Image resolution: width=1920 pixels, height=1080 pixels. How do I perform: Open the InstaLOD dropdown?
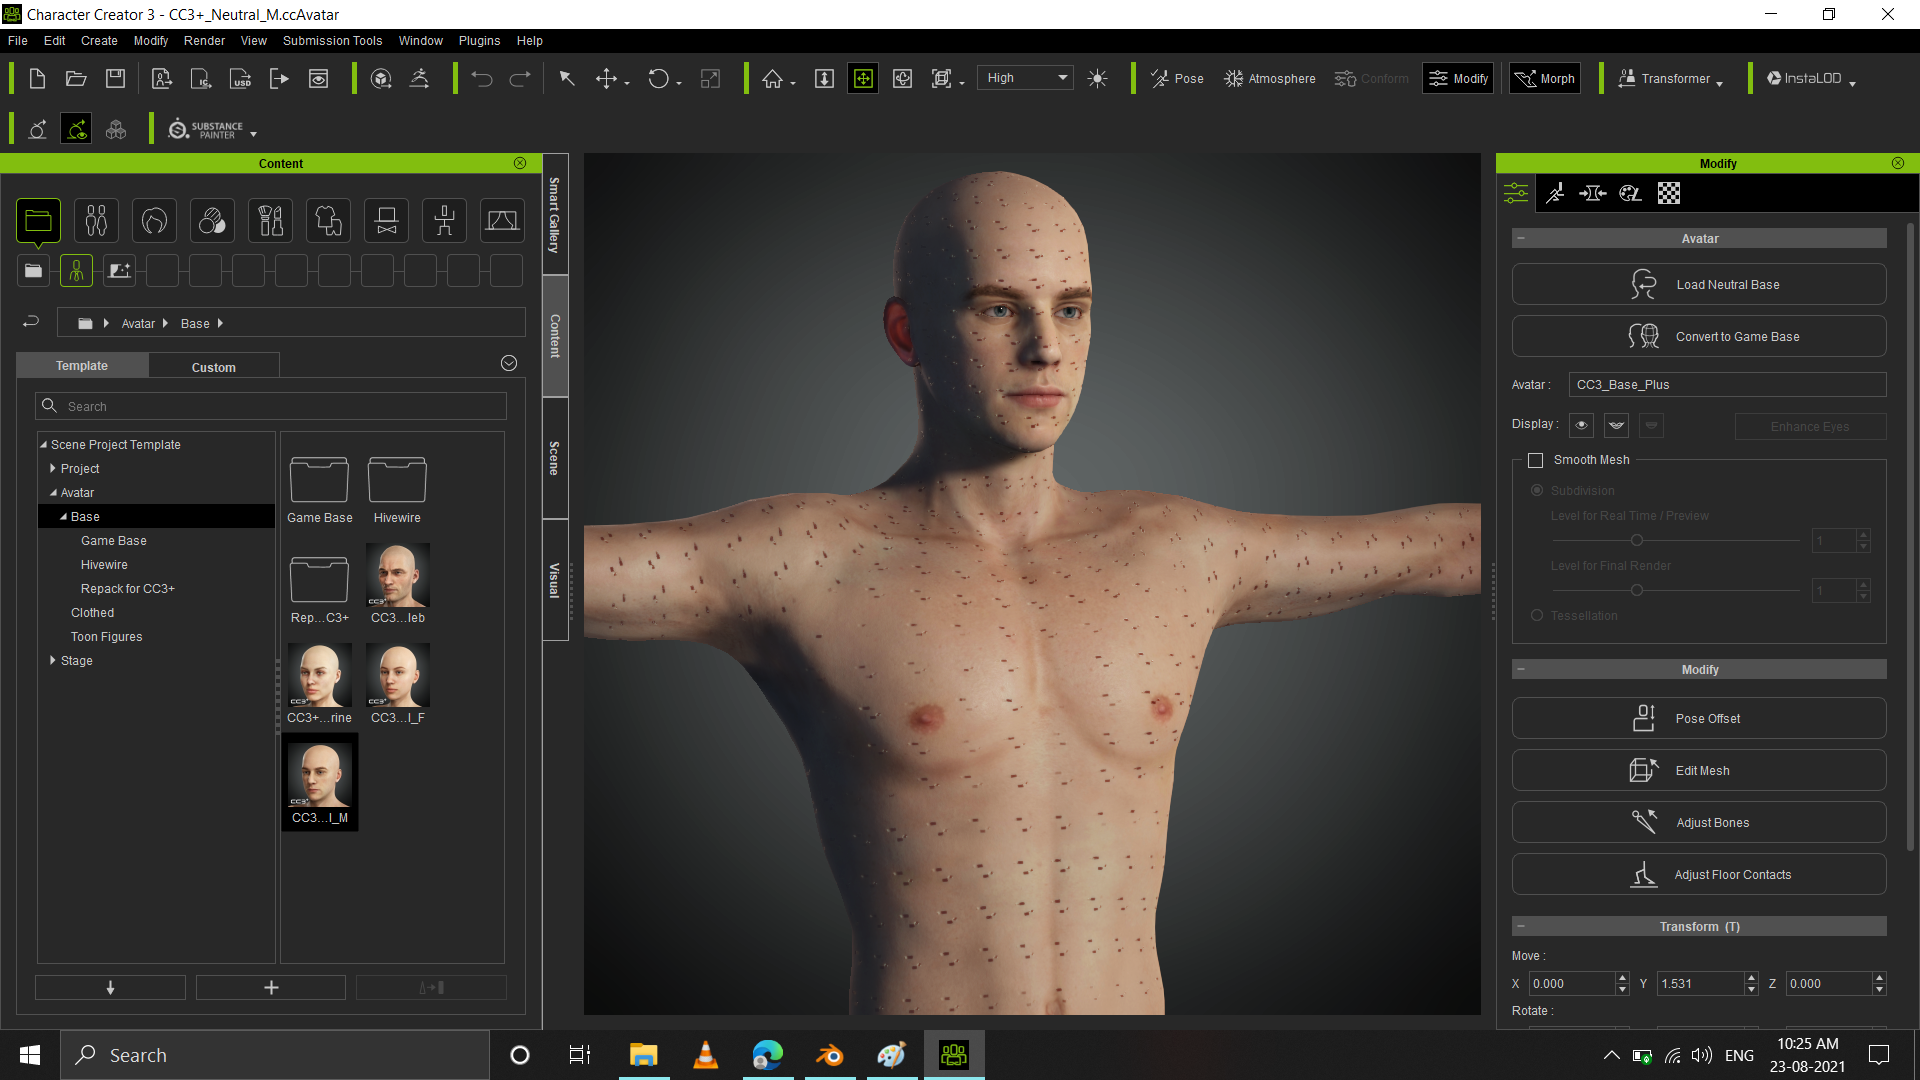[1810, 79]
